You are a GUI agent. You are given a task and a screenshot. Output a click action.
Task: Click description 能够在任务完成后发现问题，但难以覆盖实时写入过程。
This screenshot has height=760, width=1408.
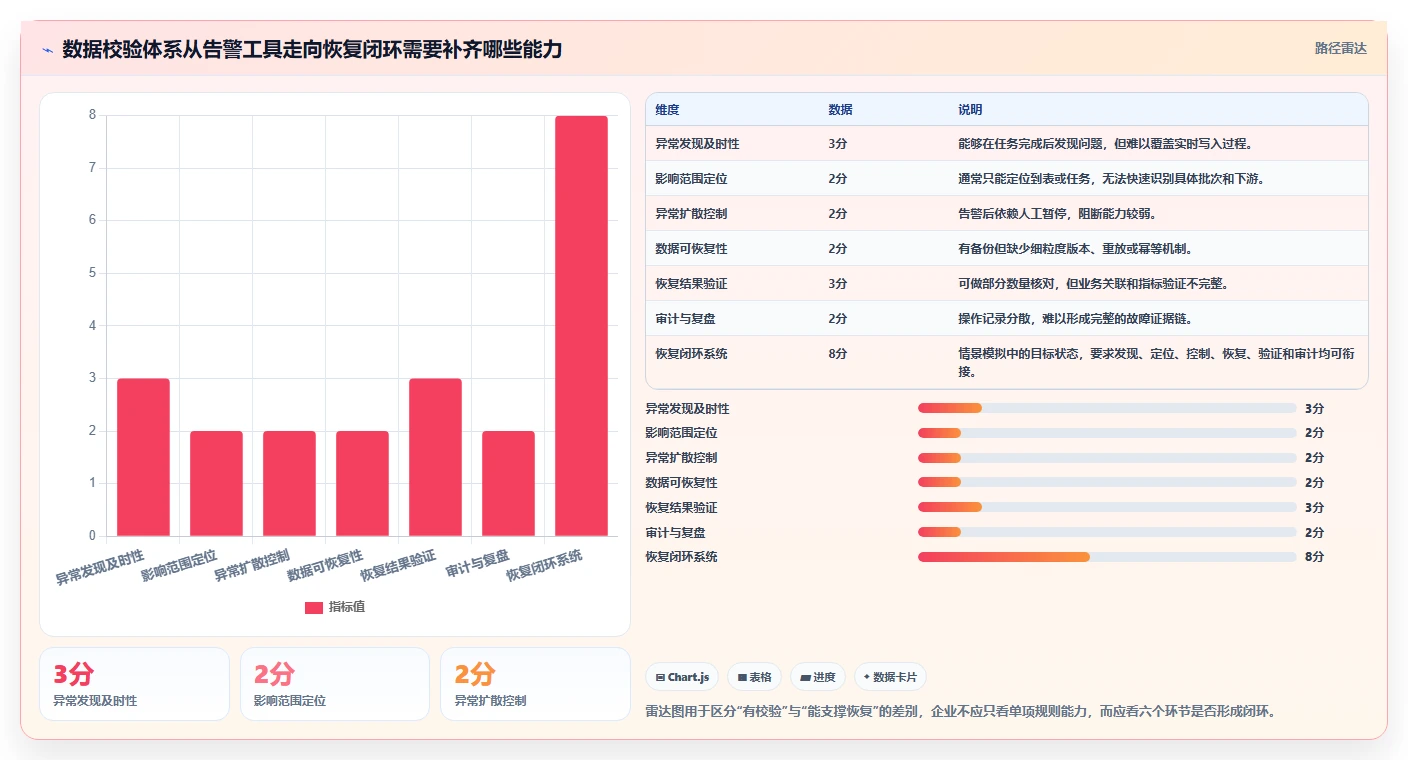[x=1105, y=144]
